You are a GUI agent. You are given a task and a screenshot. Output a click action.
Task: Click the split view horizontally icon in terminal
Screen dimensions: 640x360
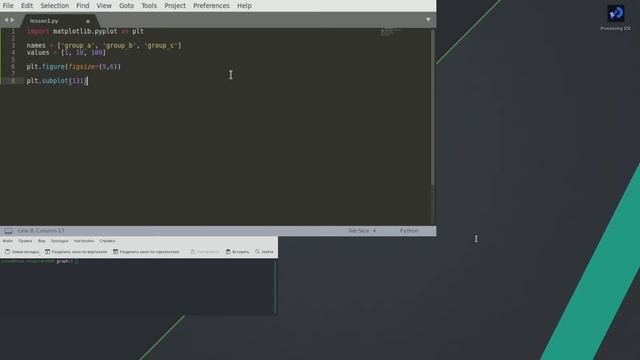pyautogui.click(x=116, y=252)
